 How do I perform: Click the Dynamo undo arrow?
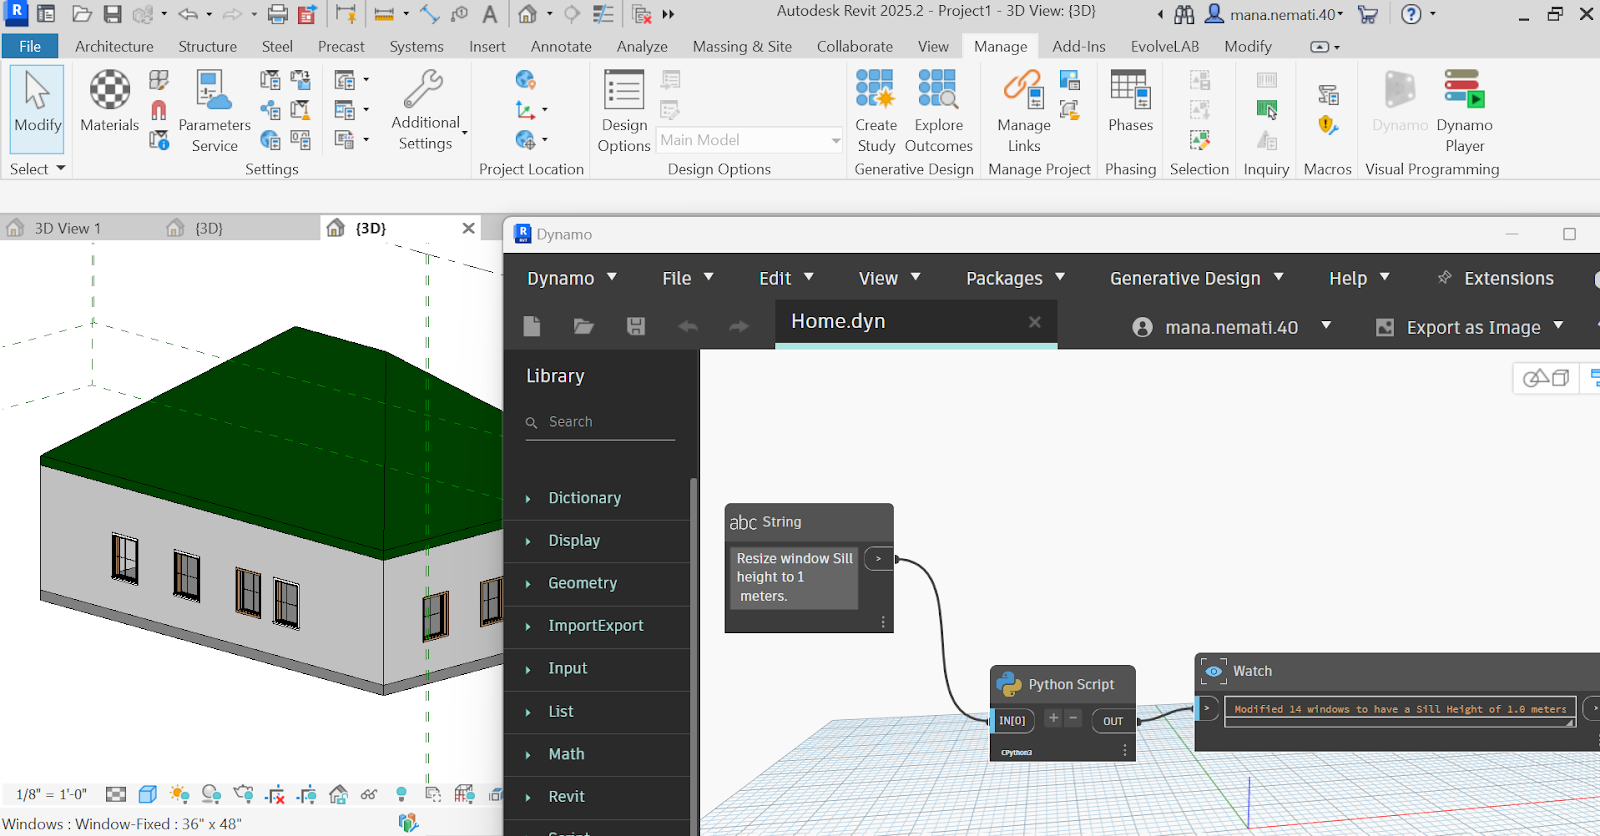688,326
